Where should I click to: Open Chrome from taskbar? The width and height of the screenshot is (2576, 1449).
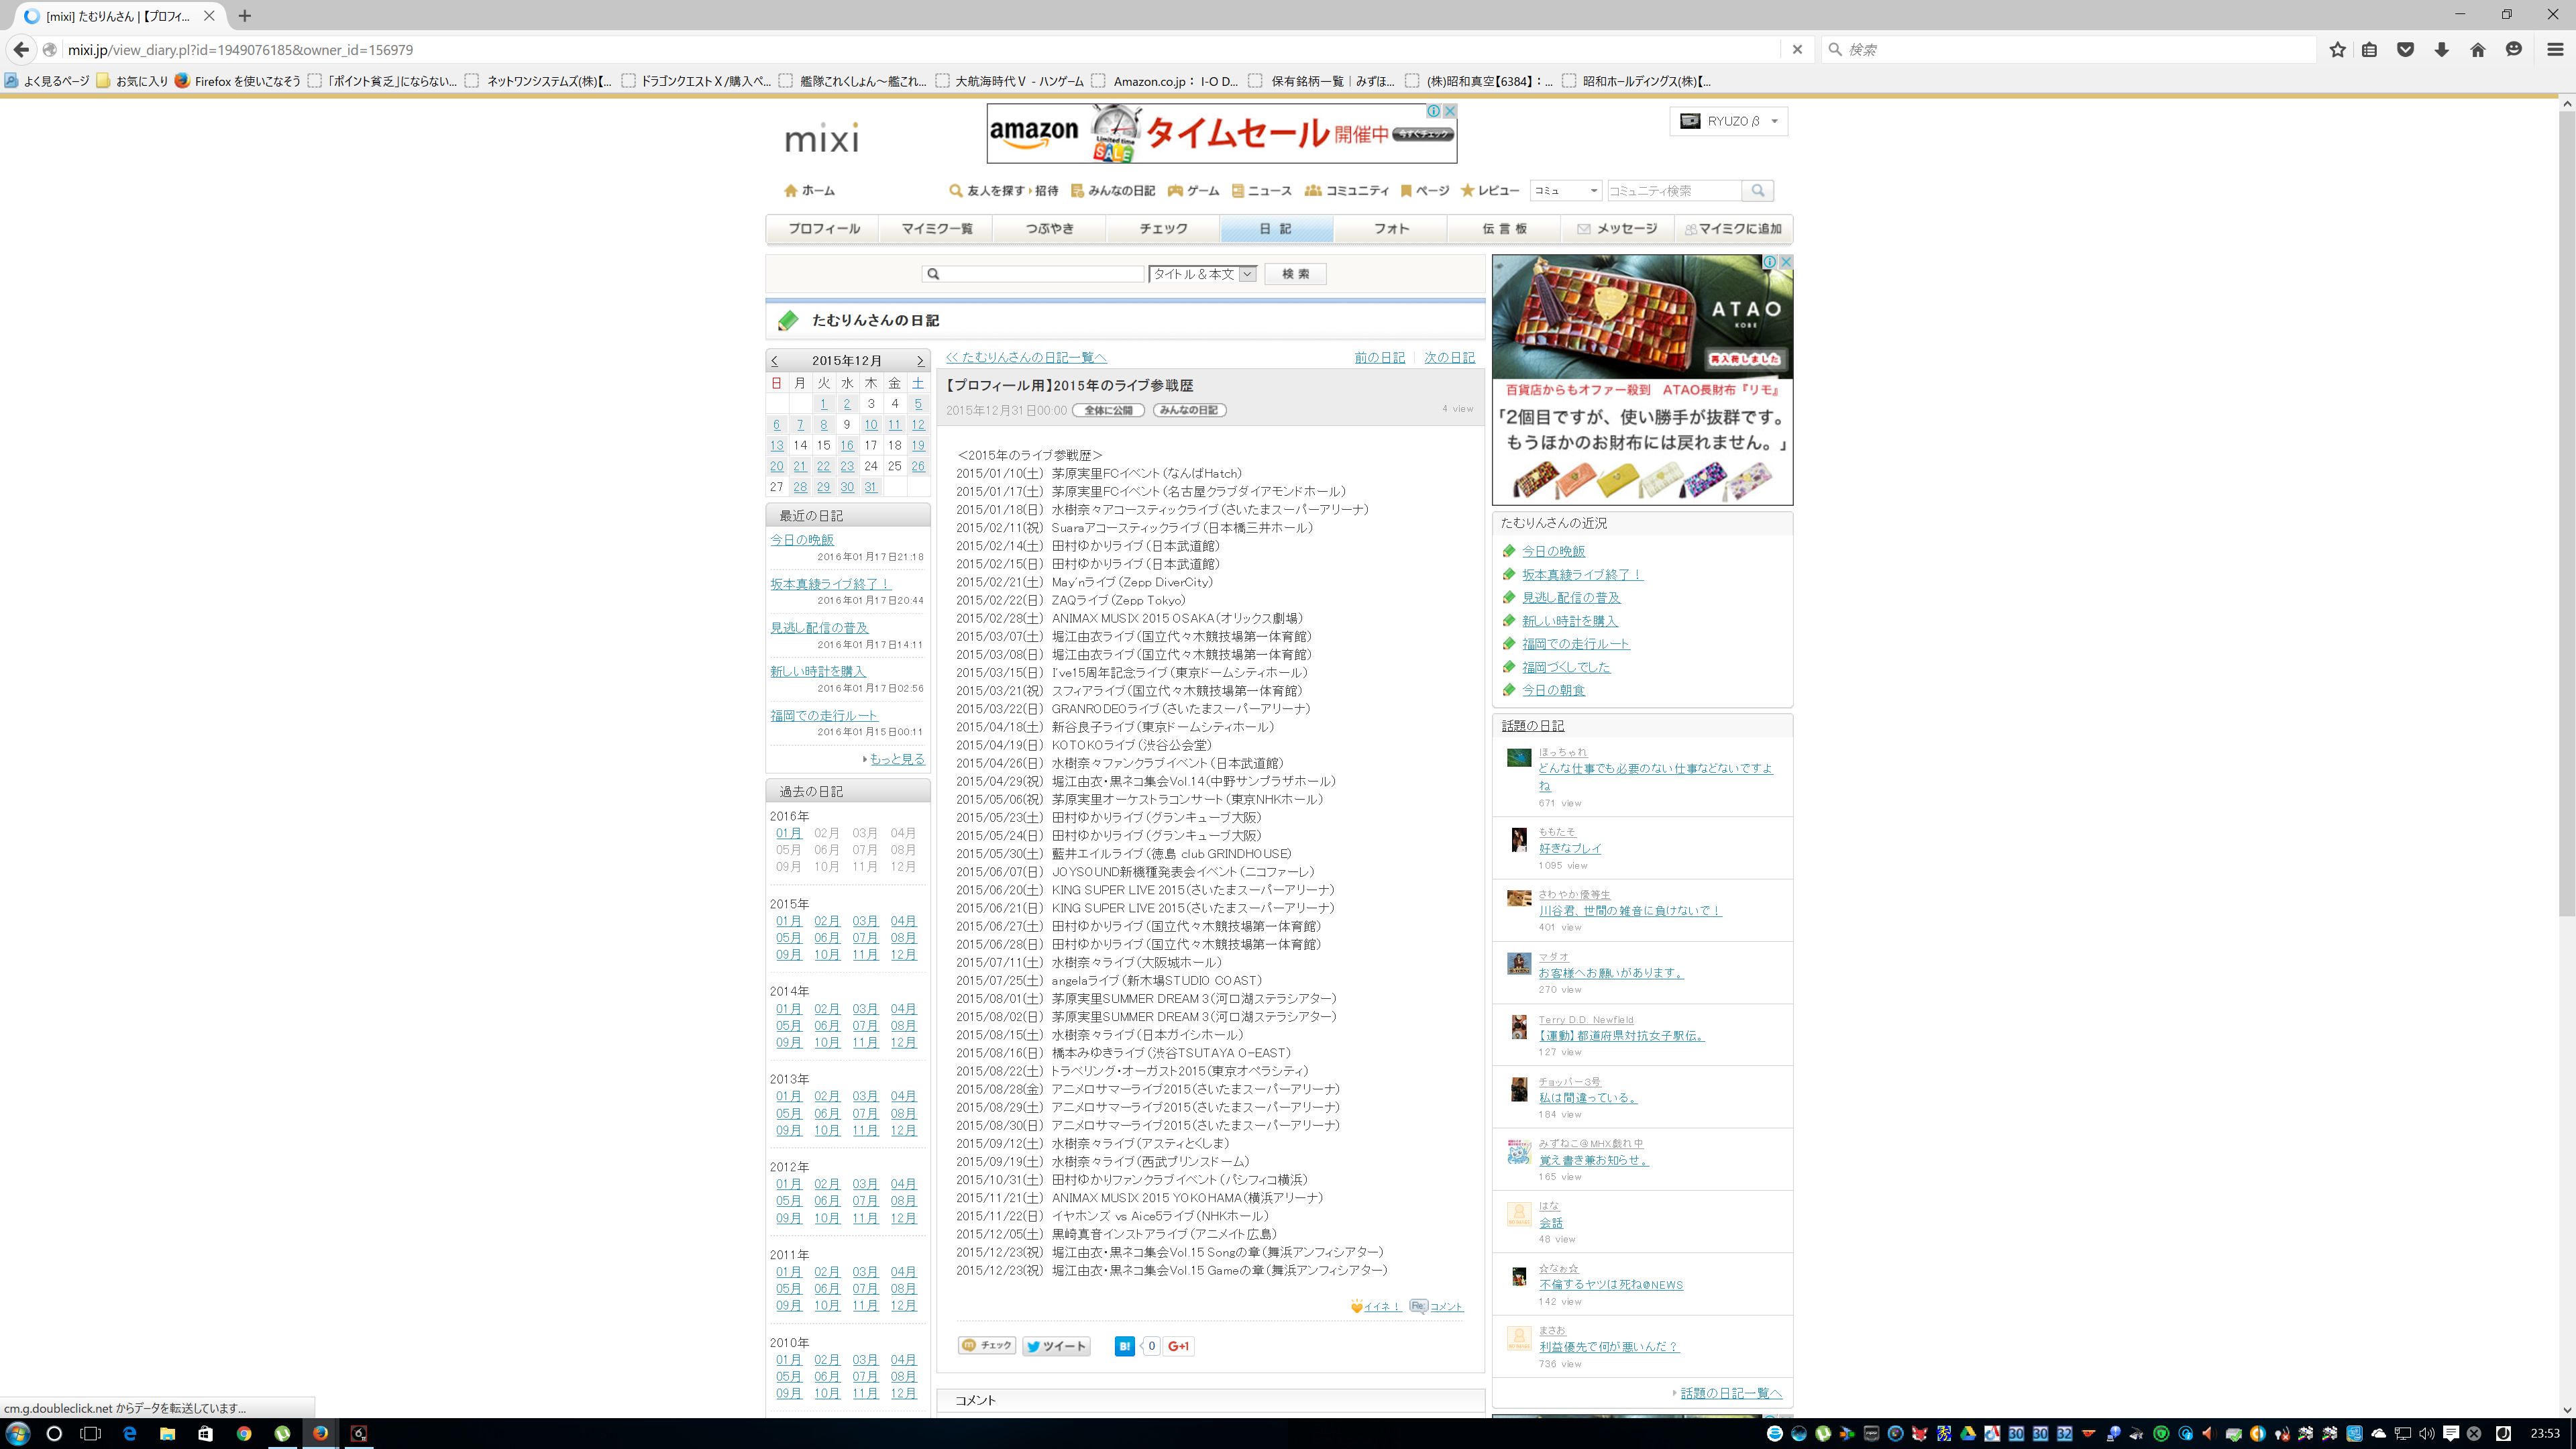[243, 1433]
